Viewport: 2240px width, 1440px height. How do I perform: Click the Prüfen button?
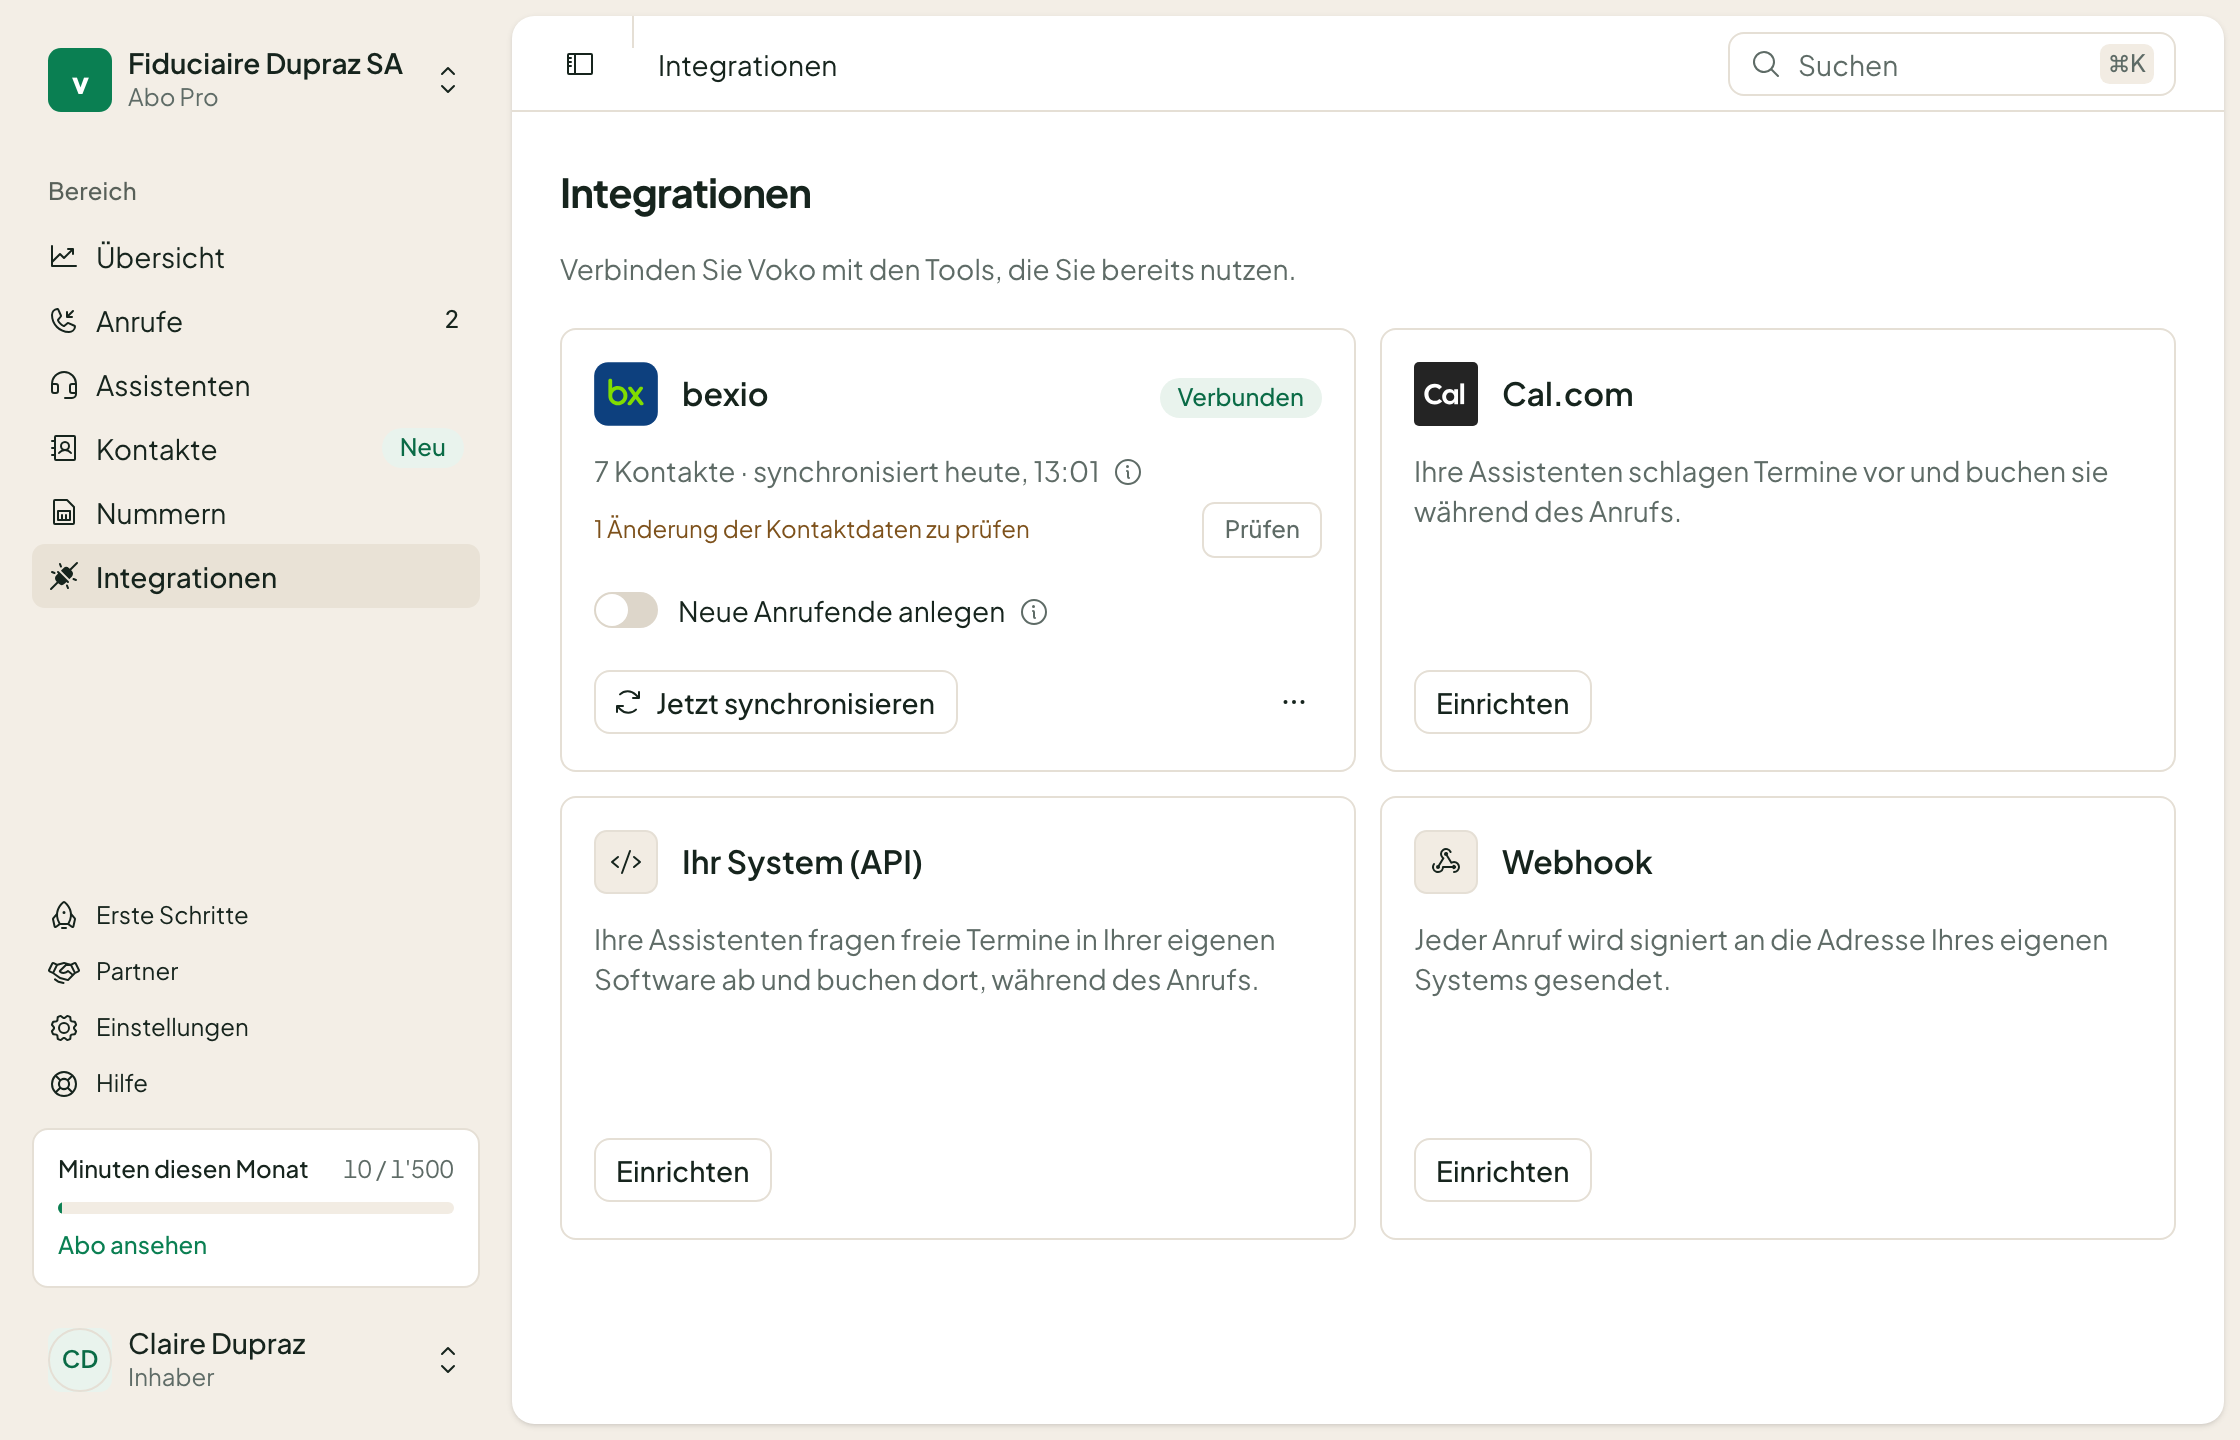(1262, 530)
